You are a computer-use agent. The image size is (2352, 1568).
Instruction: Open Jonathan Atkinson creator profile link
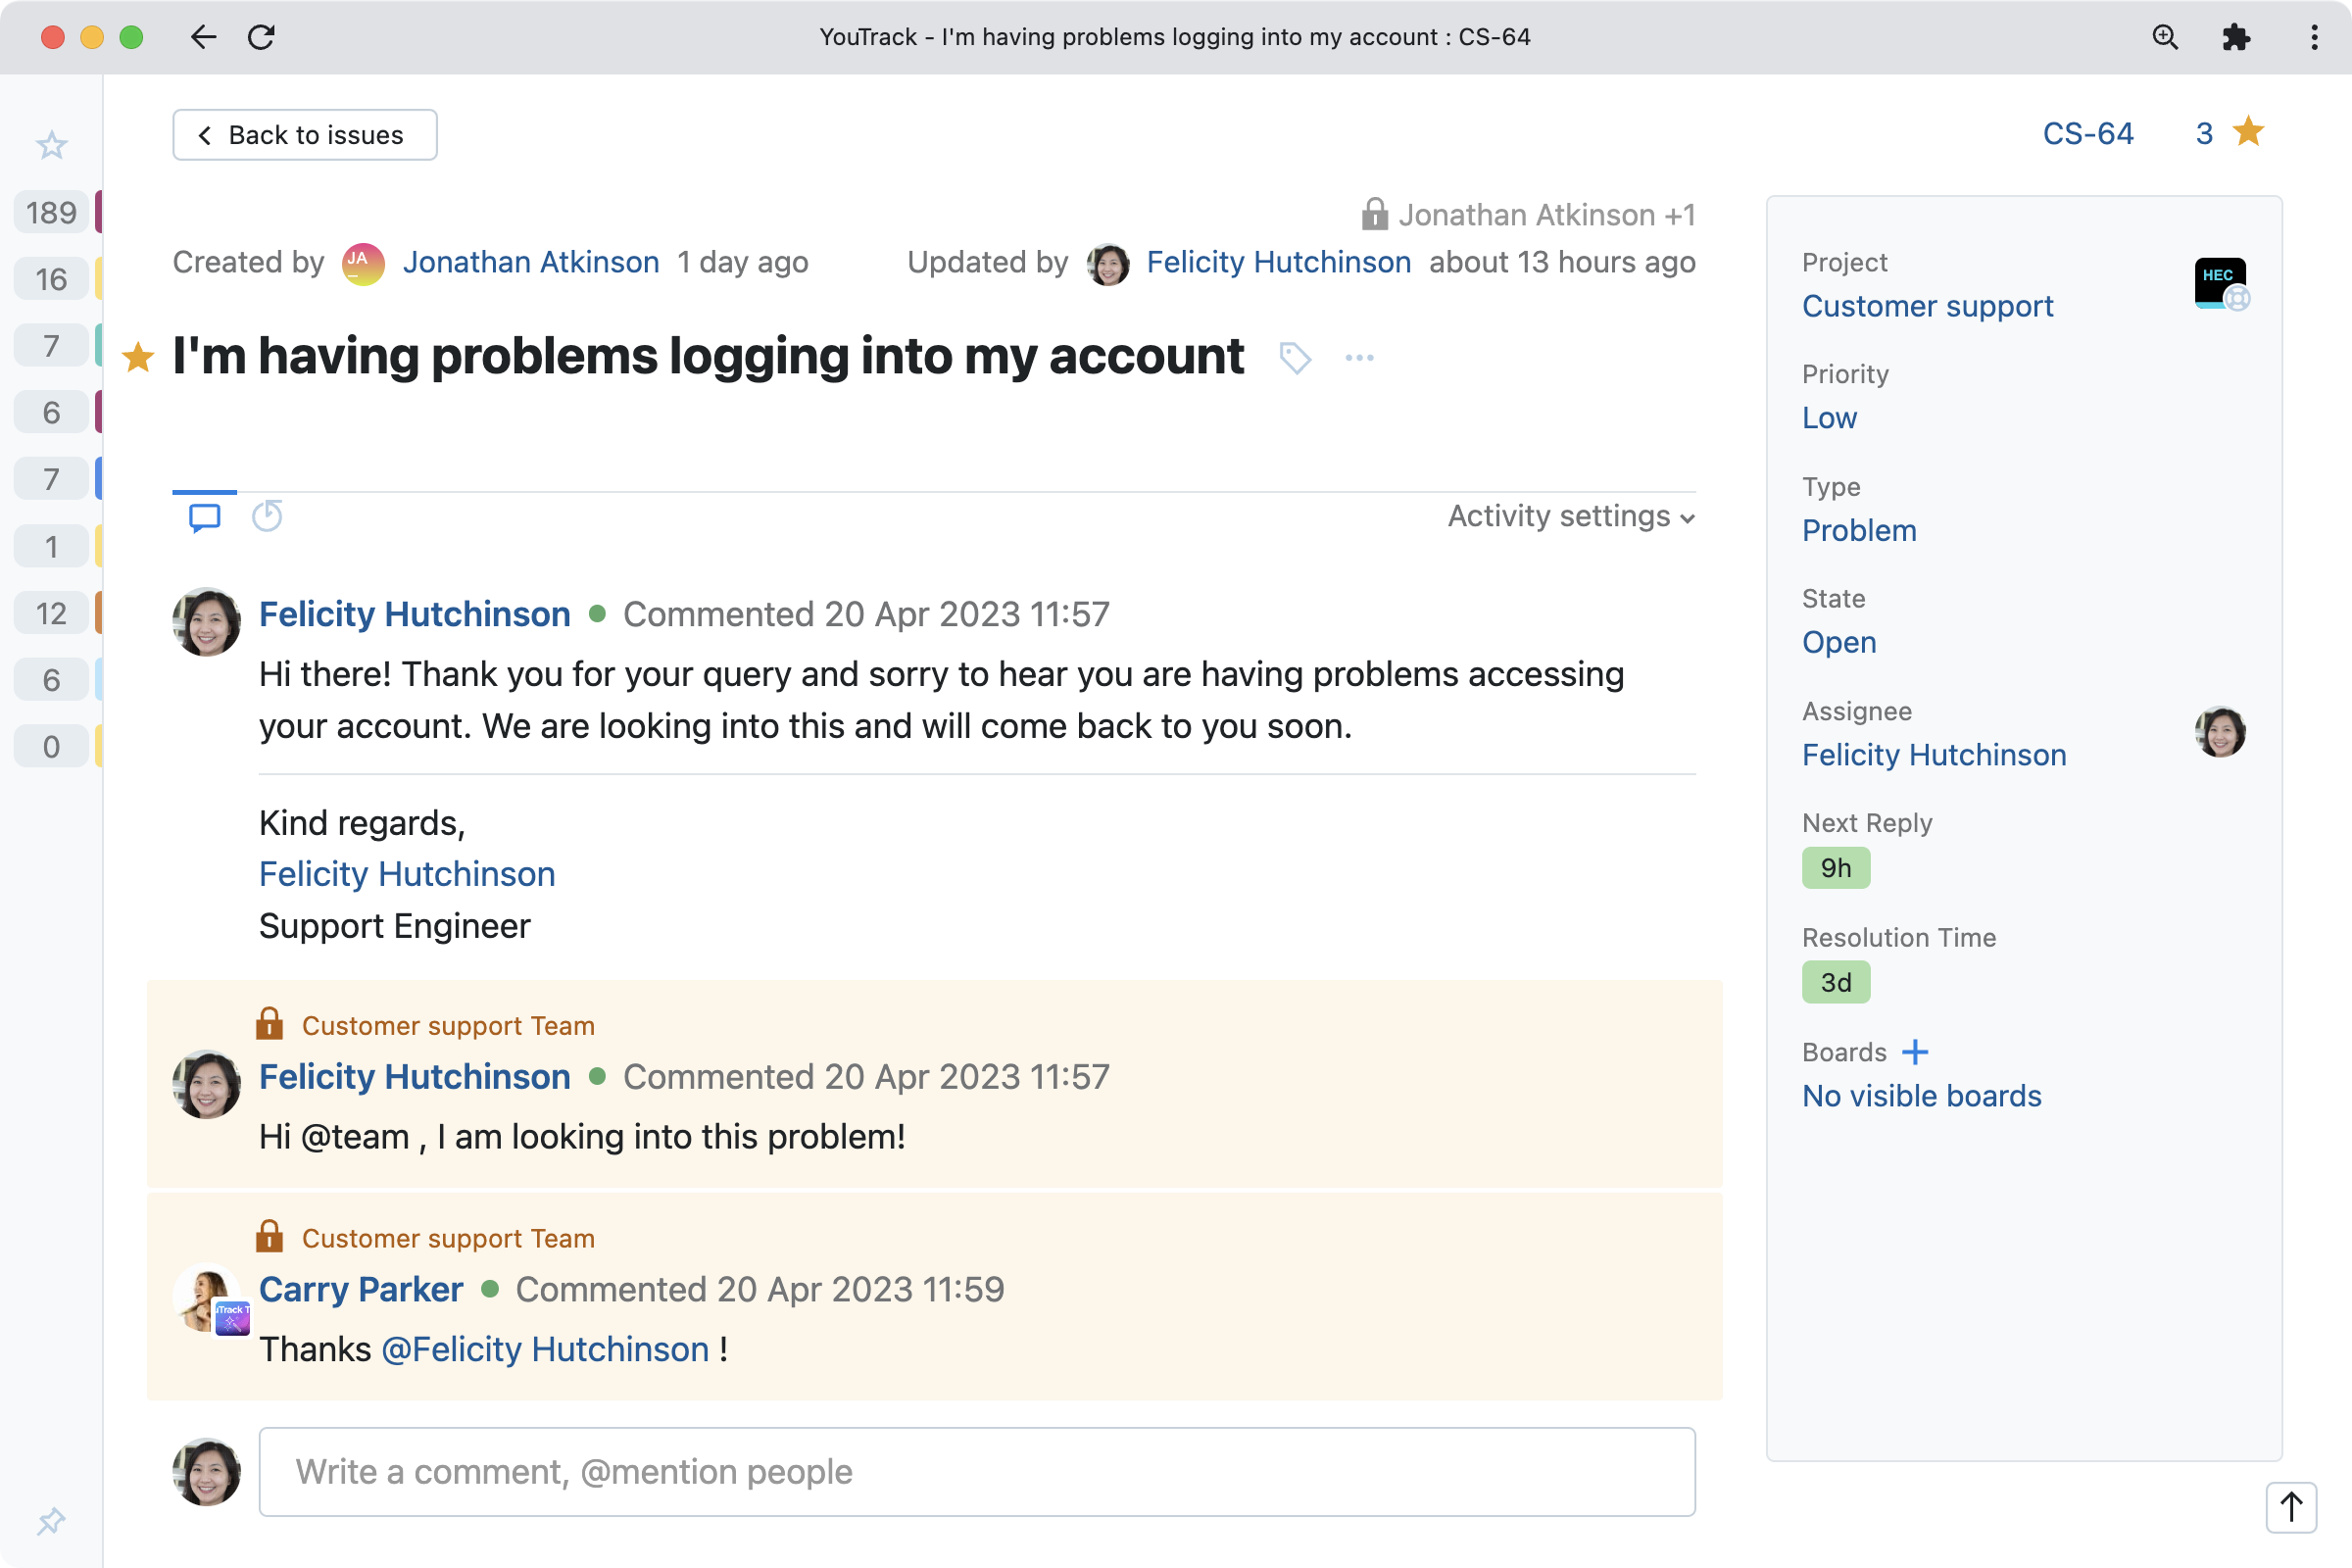click(x=531, y=262)
